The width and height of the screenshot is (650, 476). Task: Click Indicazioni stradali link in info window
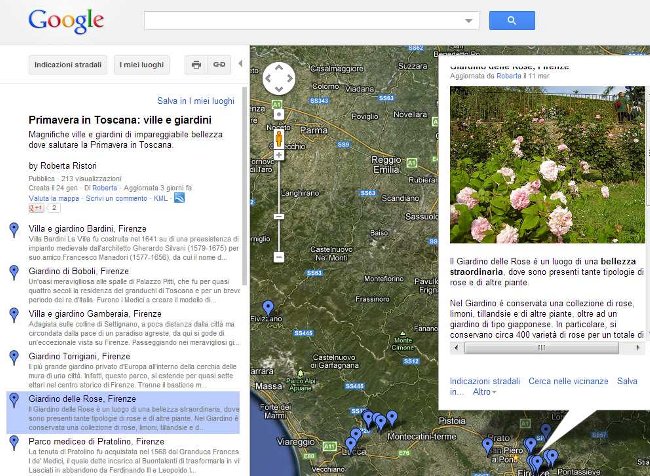coord(485,381)
